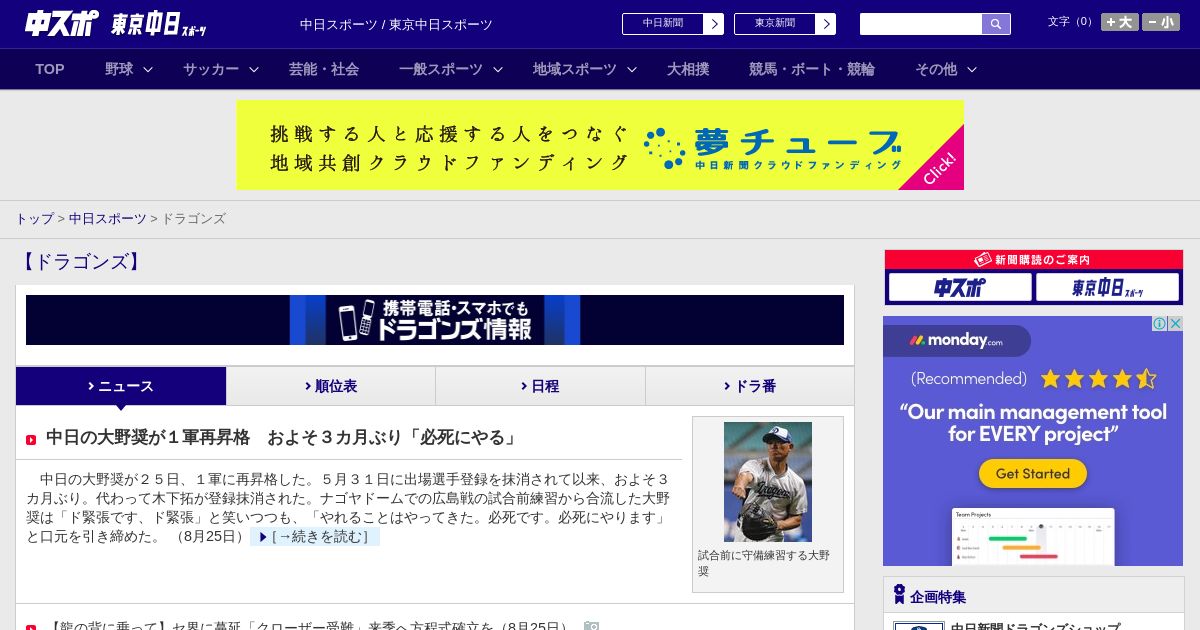
Task: Click the ドラゴンズ情報 mobile banner
Action: 435,320
